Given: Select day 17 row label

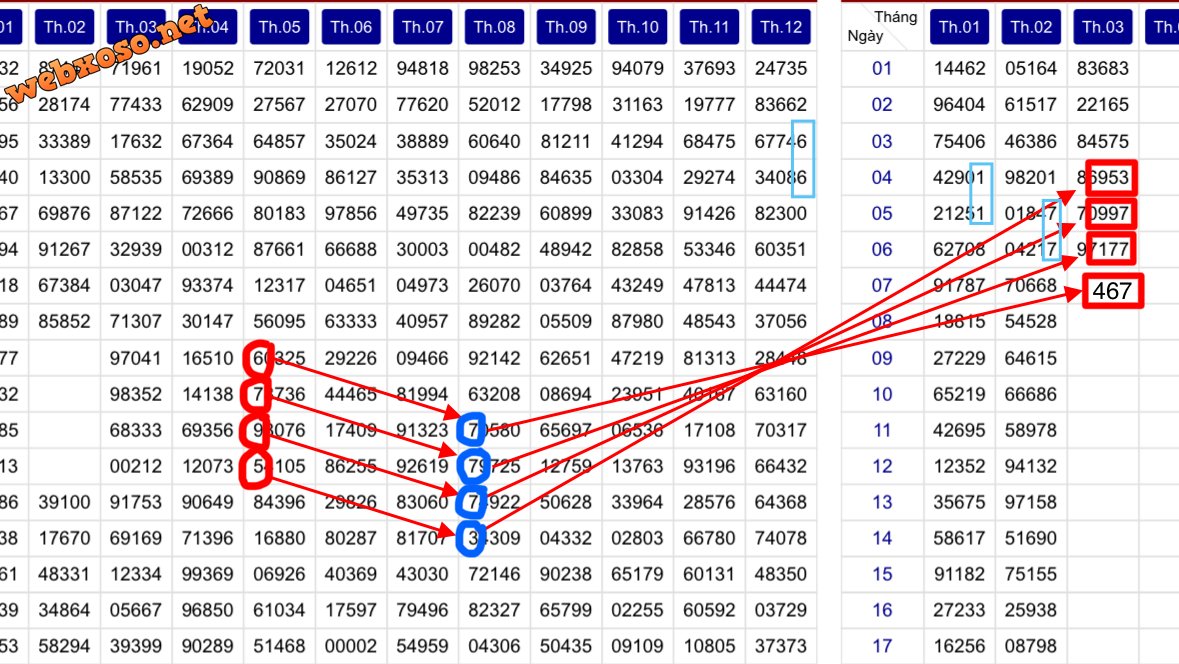Looking at the screenshot, I should 881,646.
